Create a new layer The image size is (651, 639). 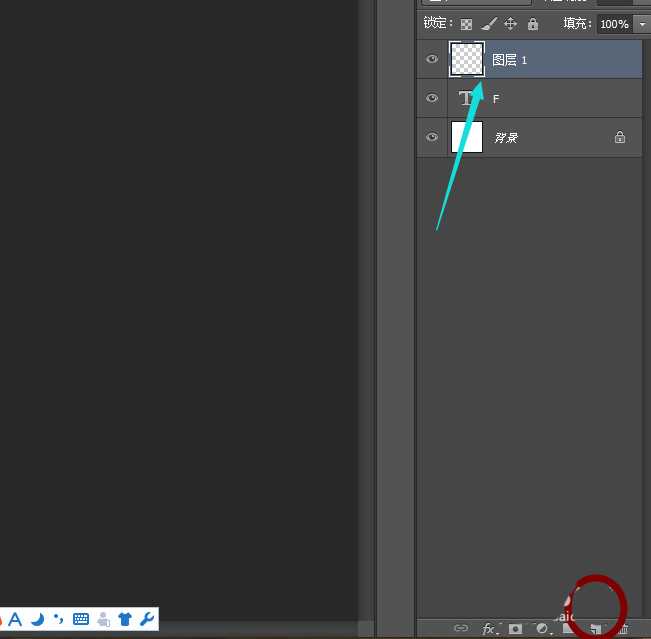coord(595,629)
